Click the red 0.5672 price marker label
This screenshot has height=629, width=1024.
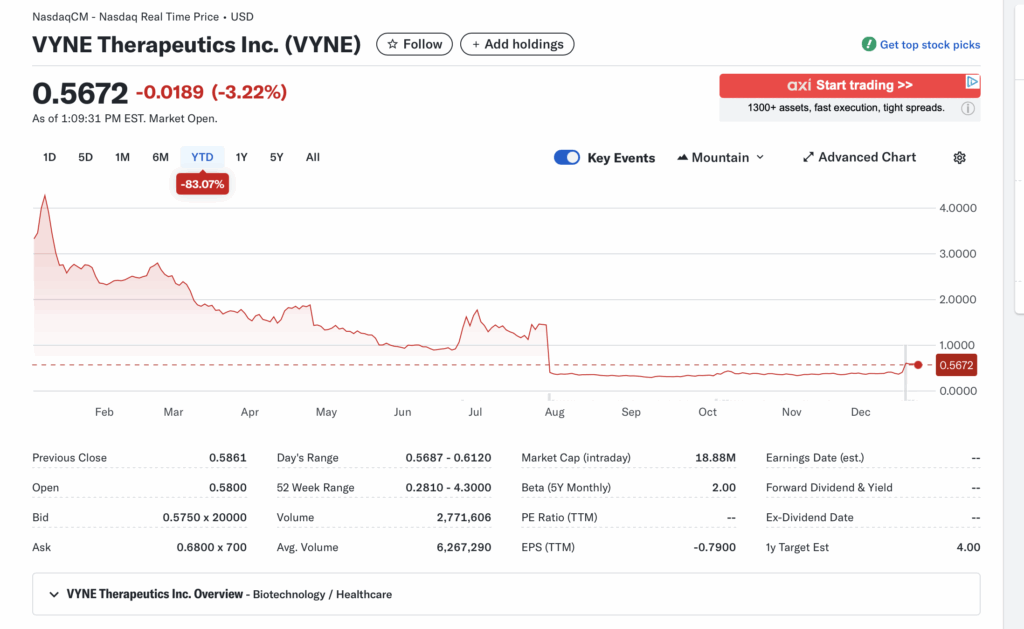coord(955,365)
